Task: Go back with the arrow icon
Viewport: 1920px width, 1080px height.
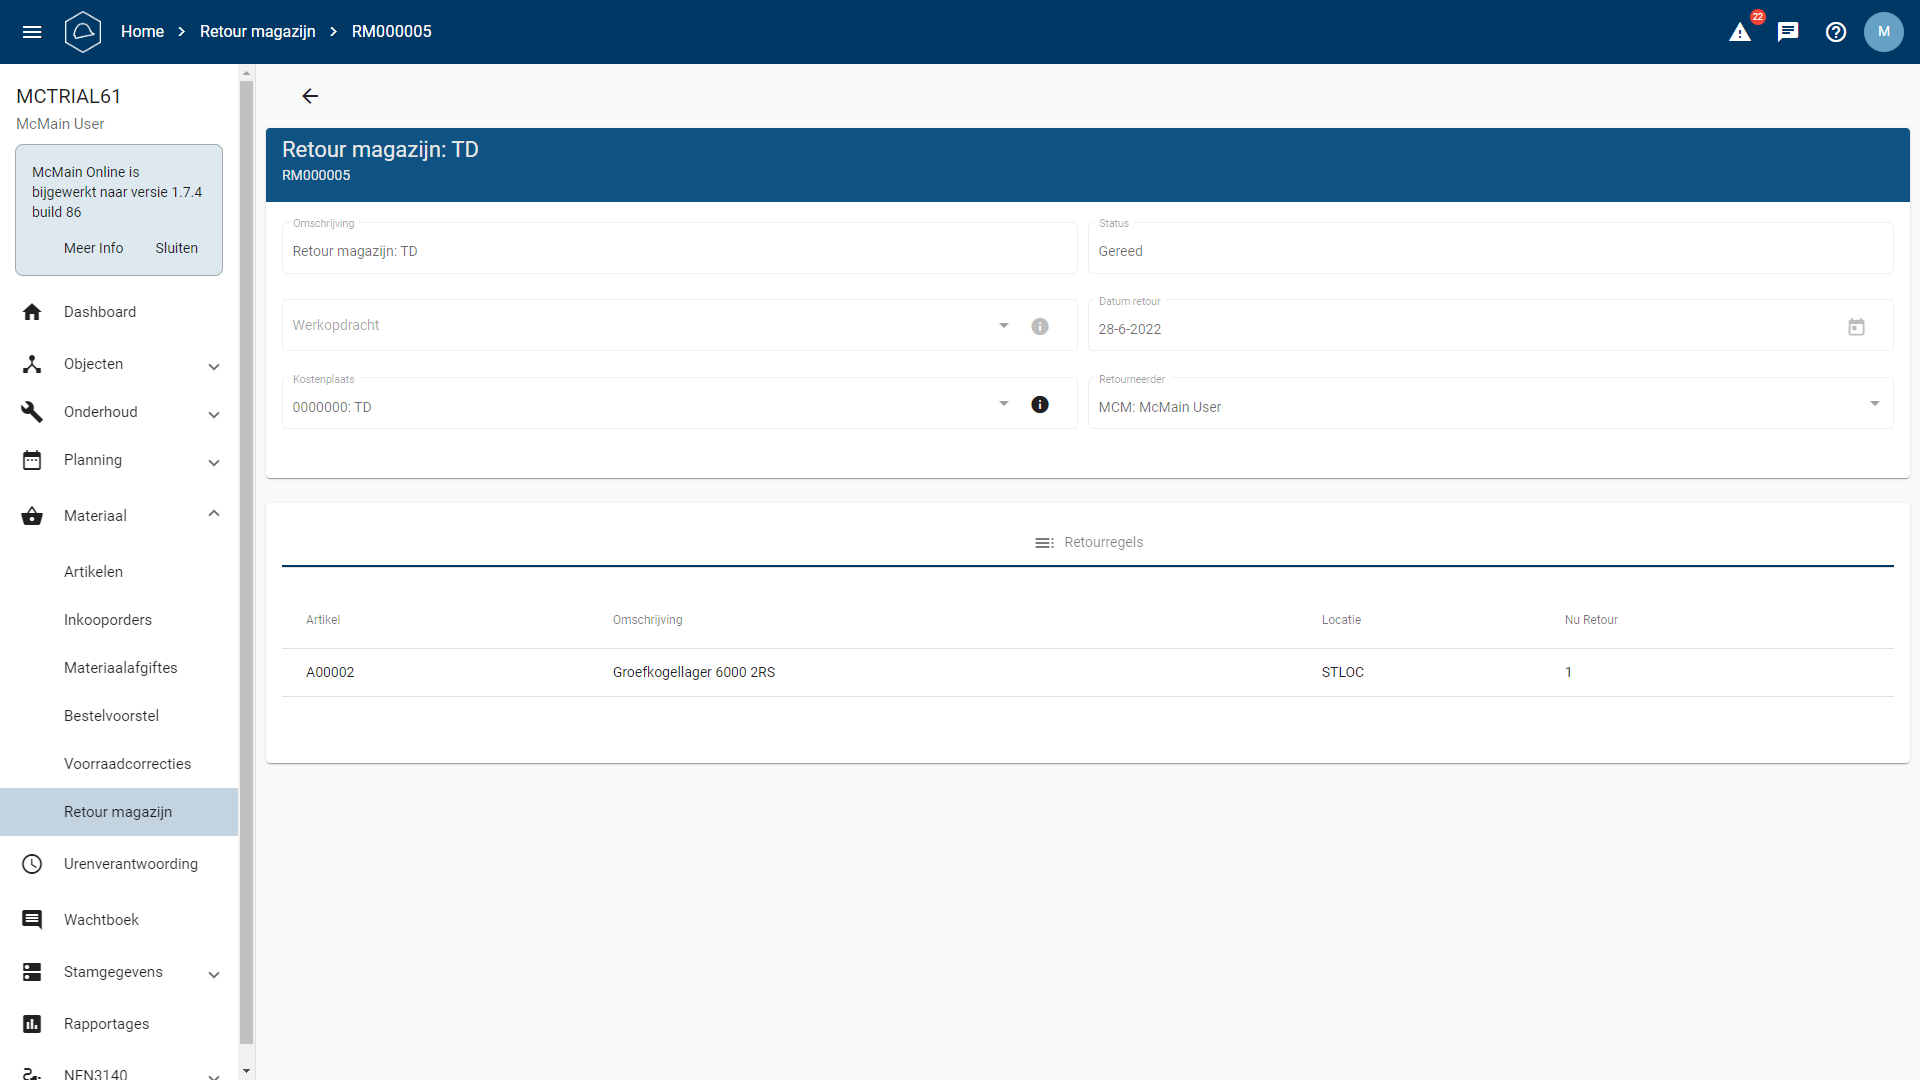Action: [310, 96]
